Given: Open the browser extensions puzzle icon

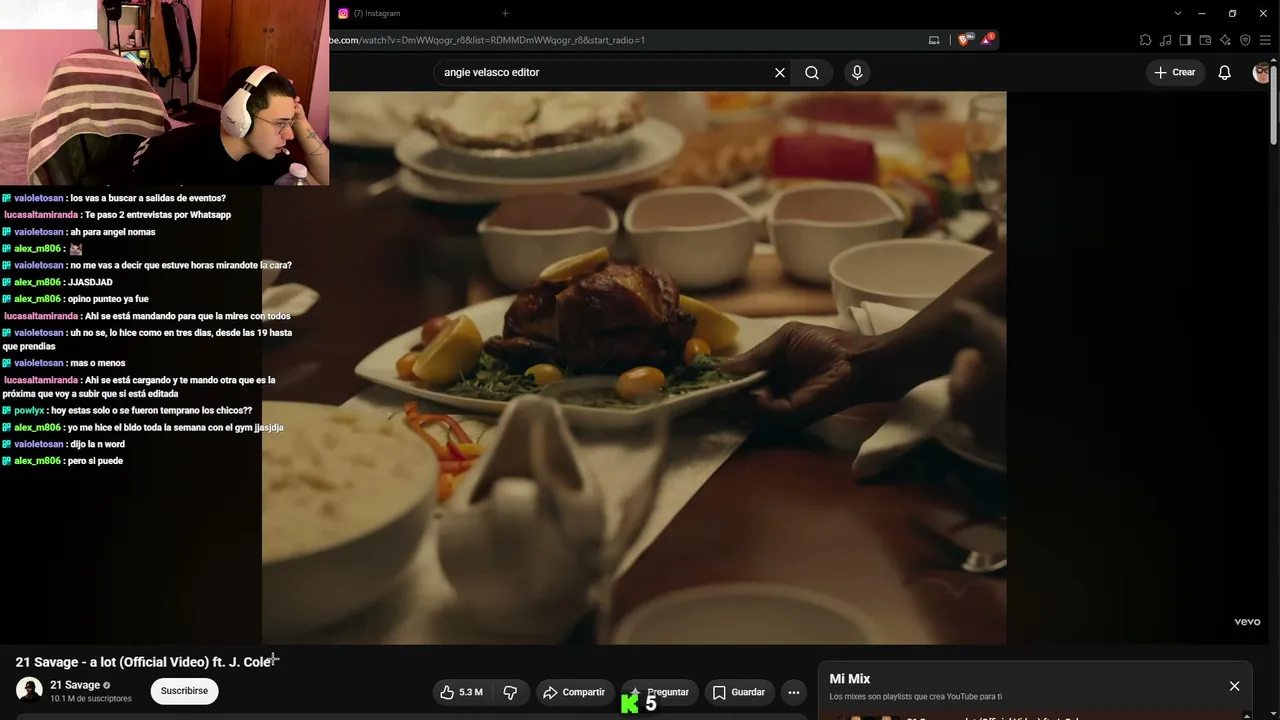Looking at the screenshot, I should 1145,40.
